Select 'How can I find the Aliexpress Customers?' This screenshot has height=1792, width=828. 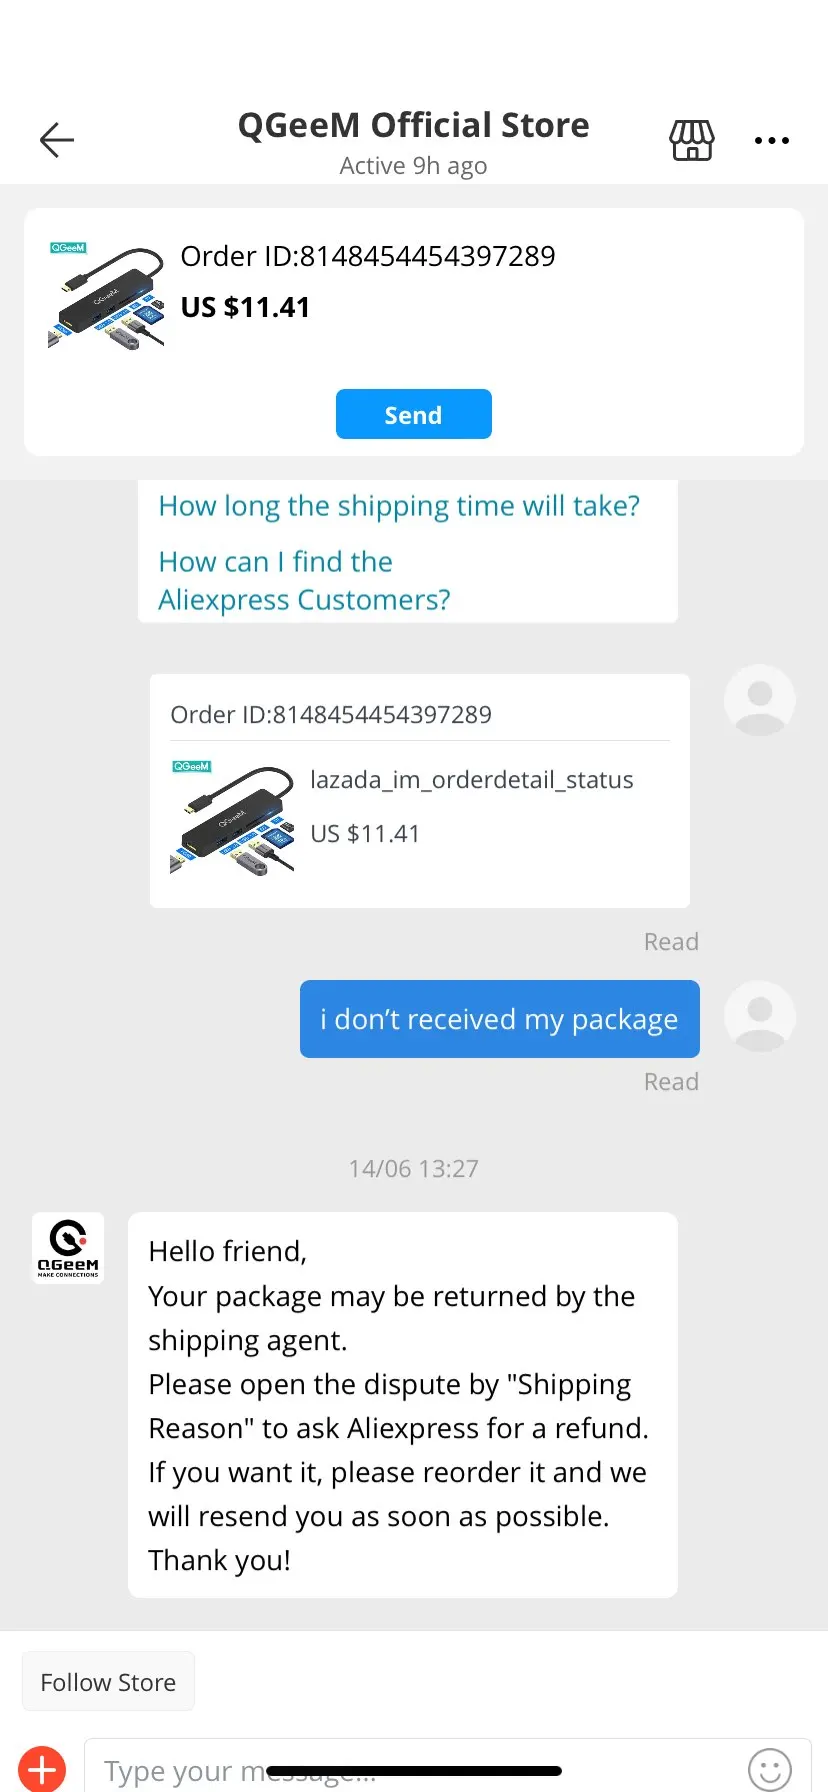(304, 581)
